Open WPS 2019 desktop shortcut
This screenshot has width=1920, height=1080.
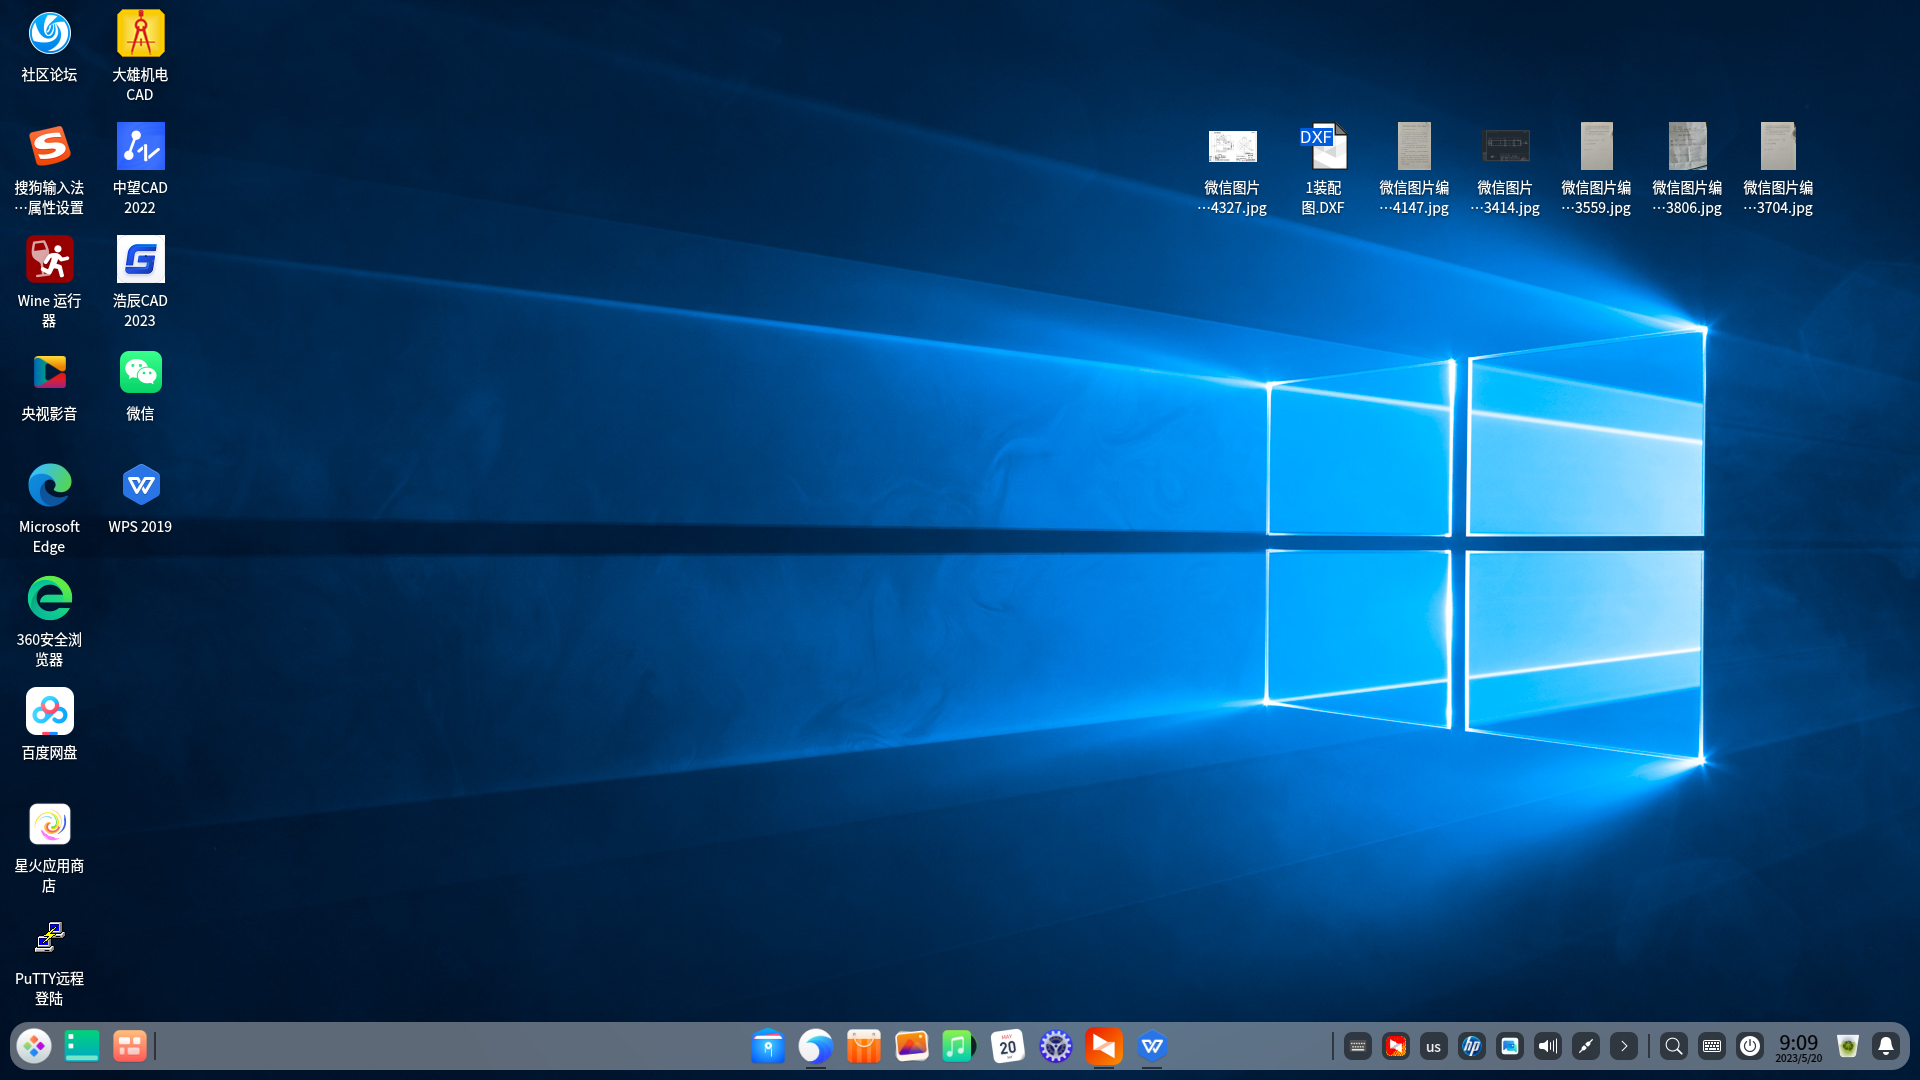tap(140, 487)
